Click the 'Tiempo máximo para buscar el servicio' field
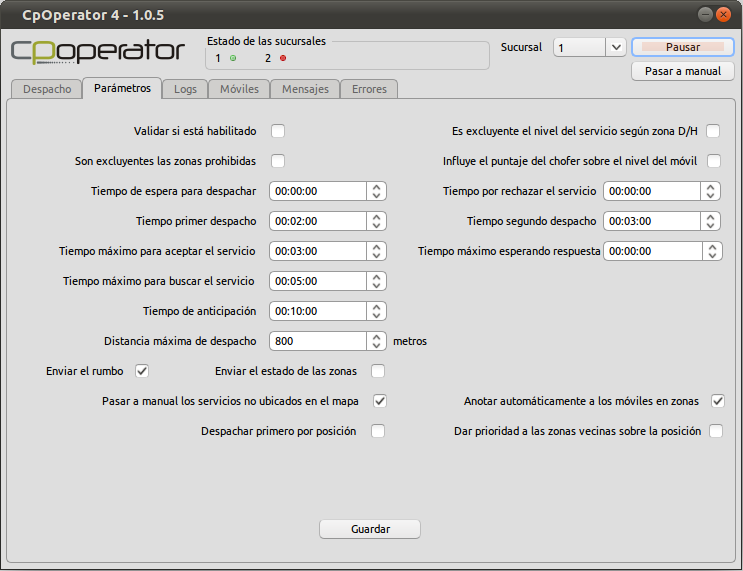Viewport: 743px width, 571px height. (x=318, y=281)
